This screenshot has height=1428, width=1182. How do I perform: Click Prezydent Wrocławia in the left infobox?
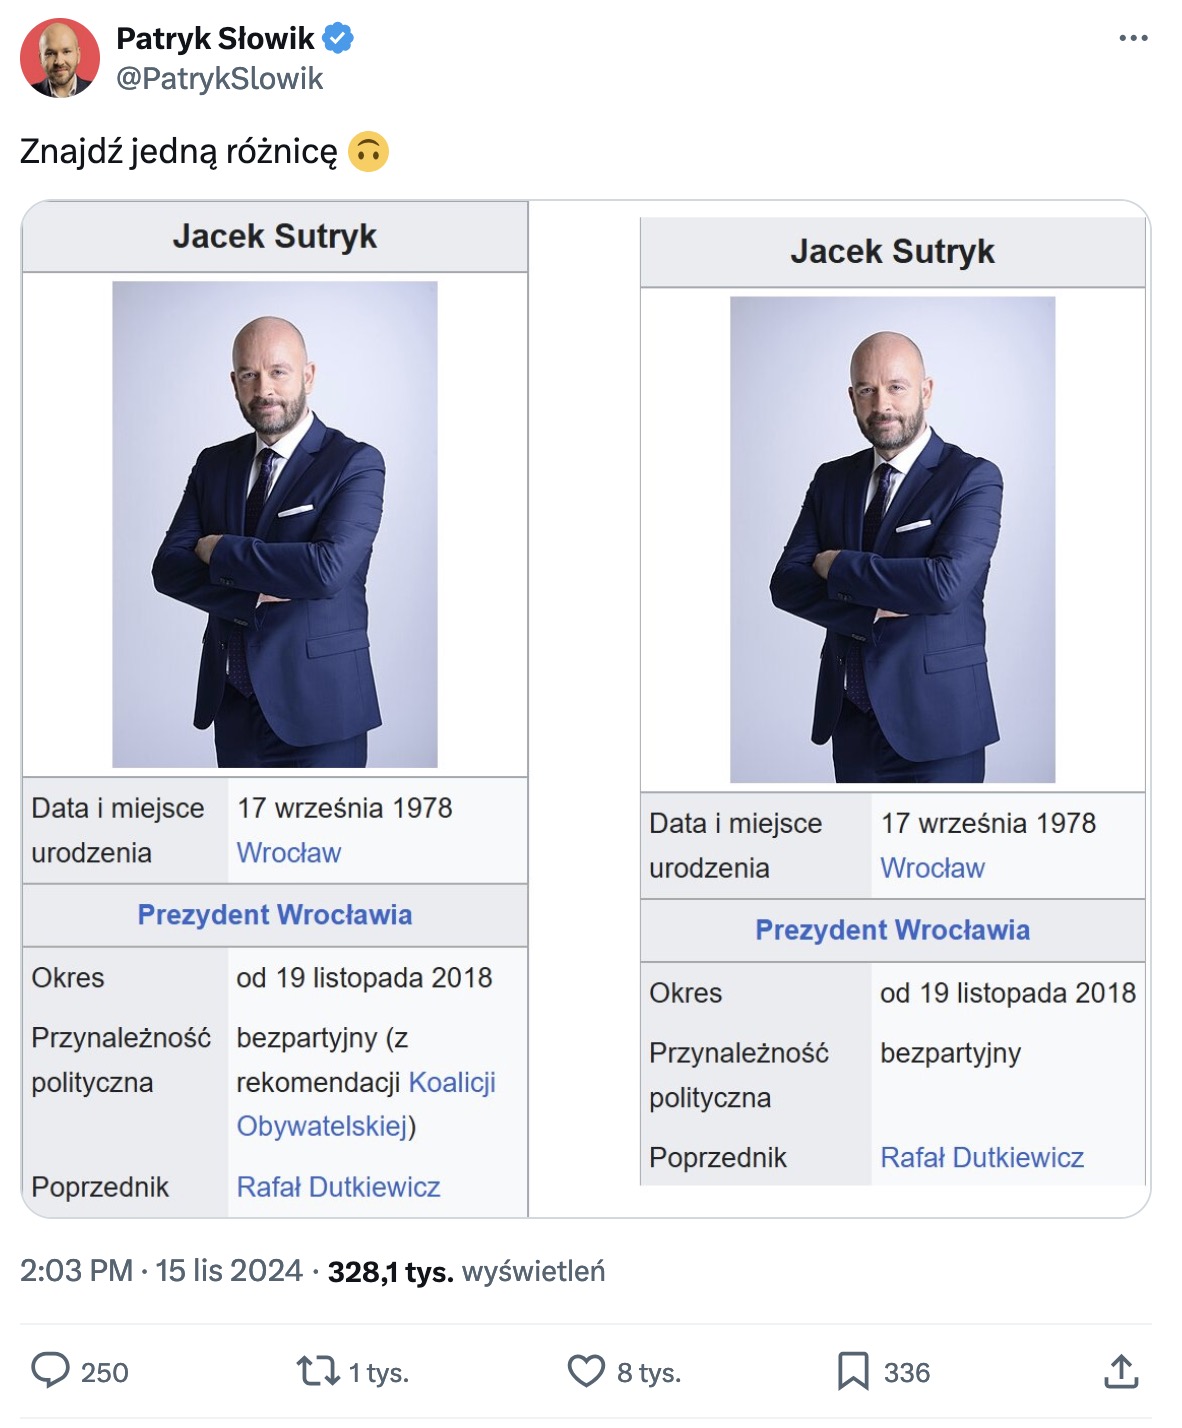[276, 915]
